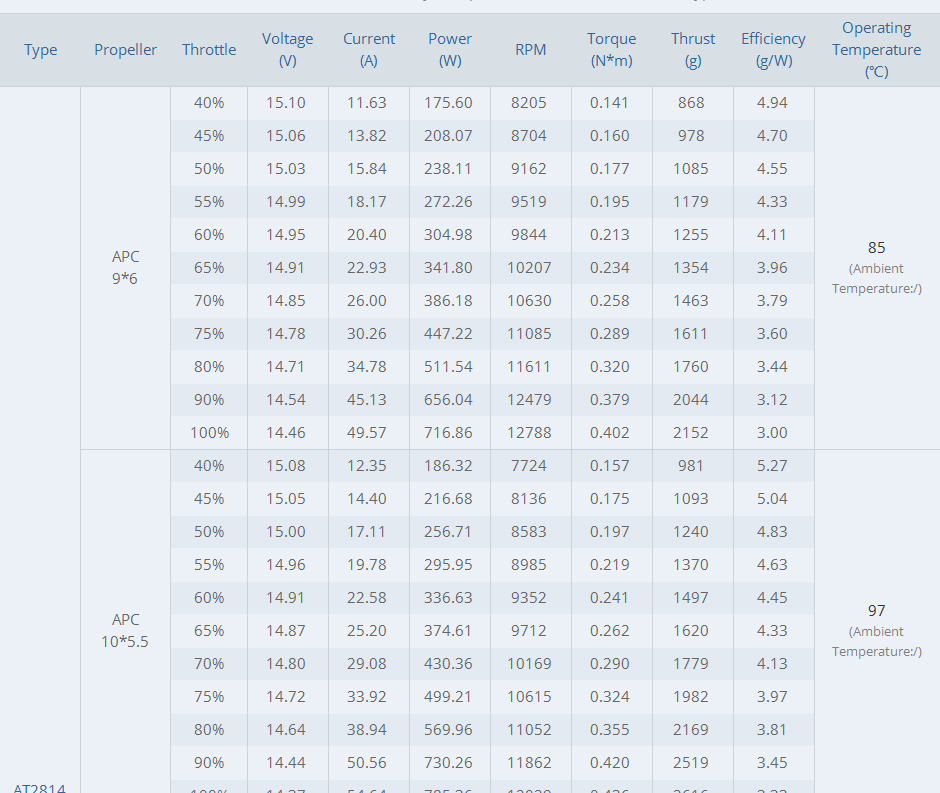The image size is (940, 793).
Task: Click the thrust value 2152
Action: pyautogui.click(x=691, y=433)
